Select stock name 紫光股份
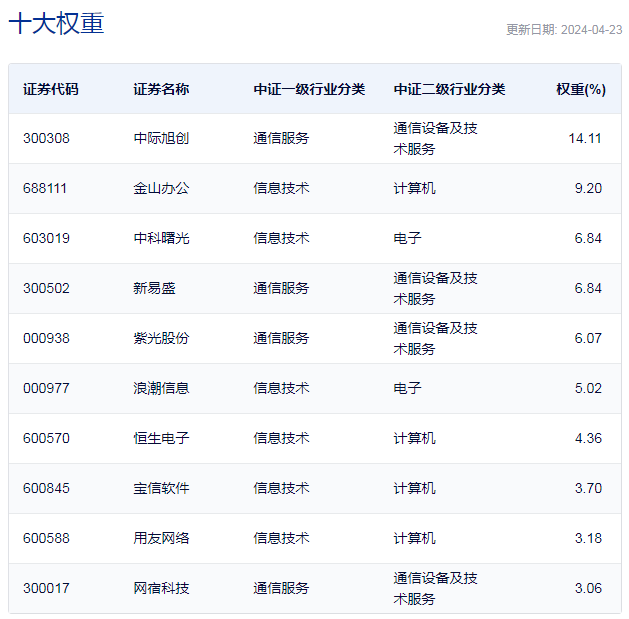 point(161,338)
